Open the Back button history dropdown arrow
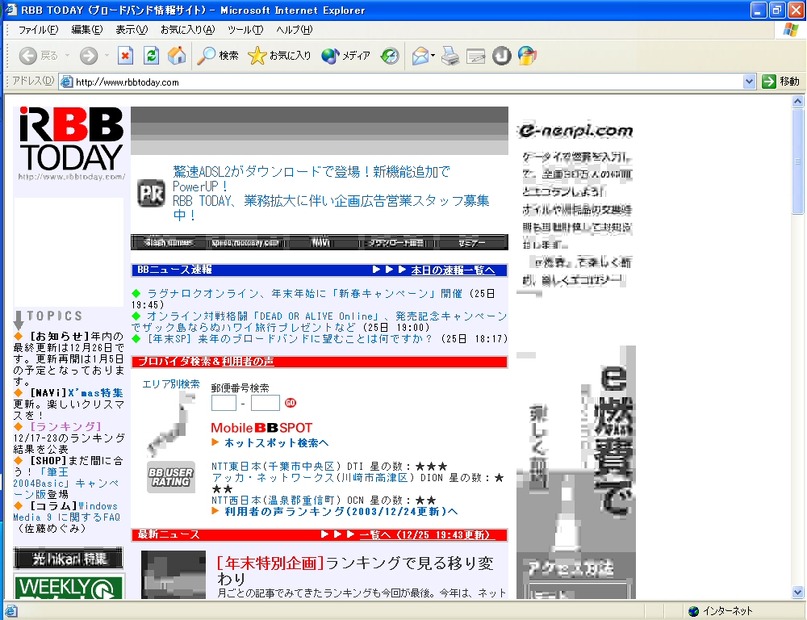 (x=67, y=56)
